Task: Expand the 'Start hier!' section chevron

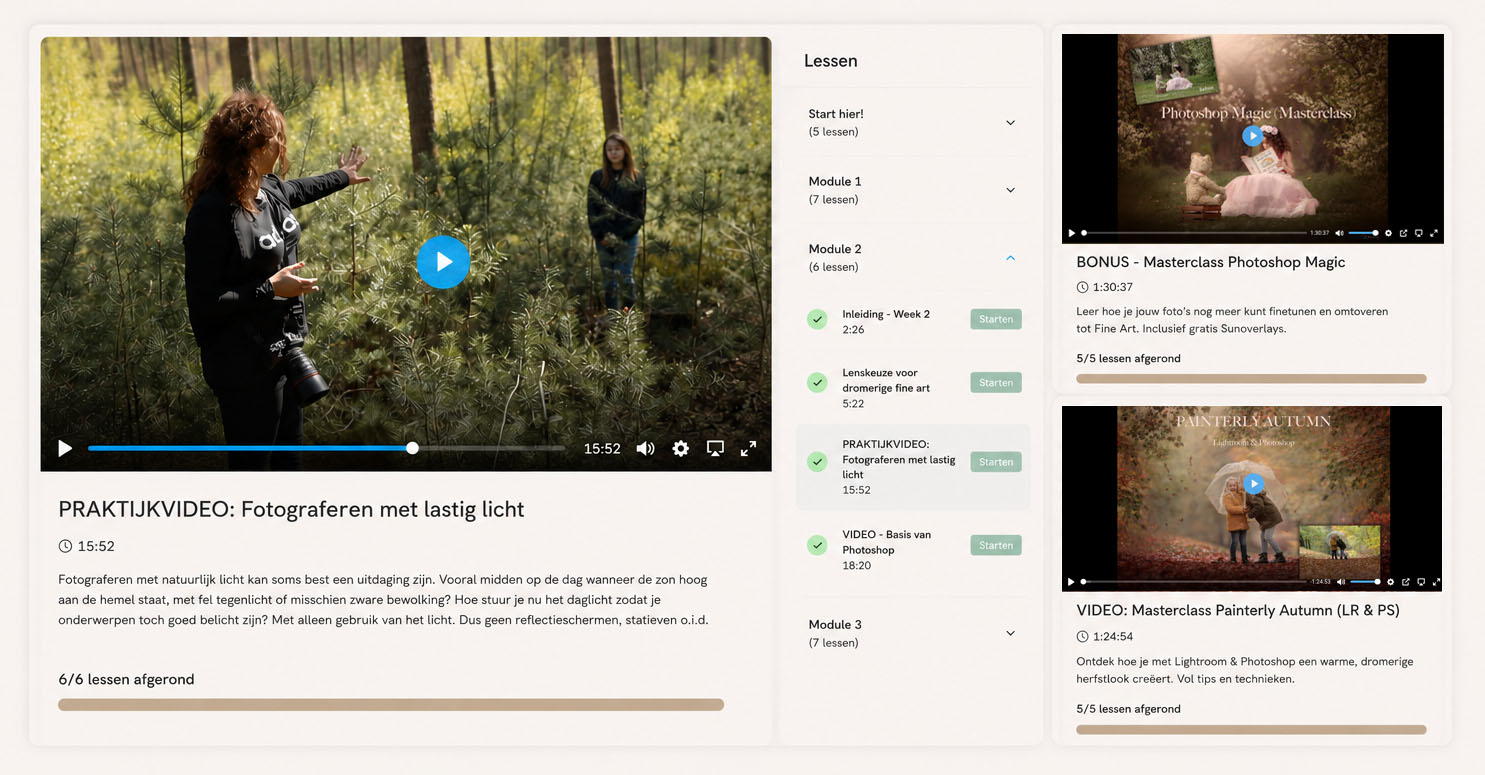Action: (x=1010, y=123)
